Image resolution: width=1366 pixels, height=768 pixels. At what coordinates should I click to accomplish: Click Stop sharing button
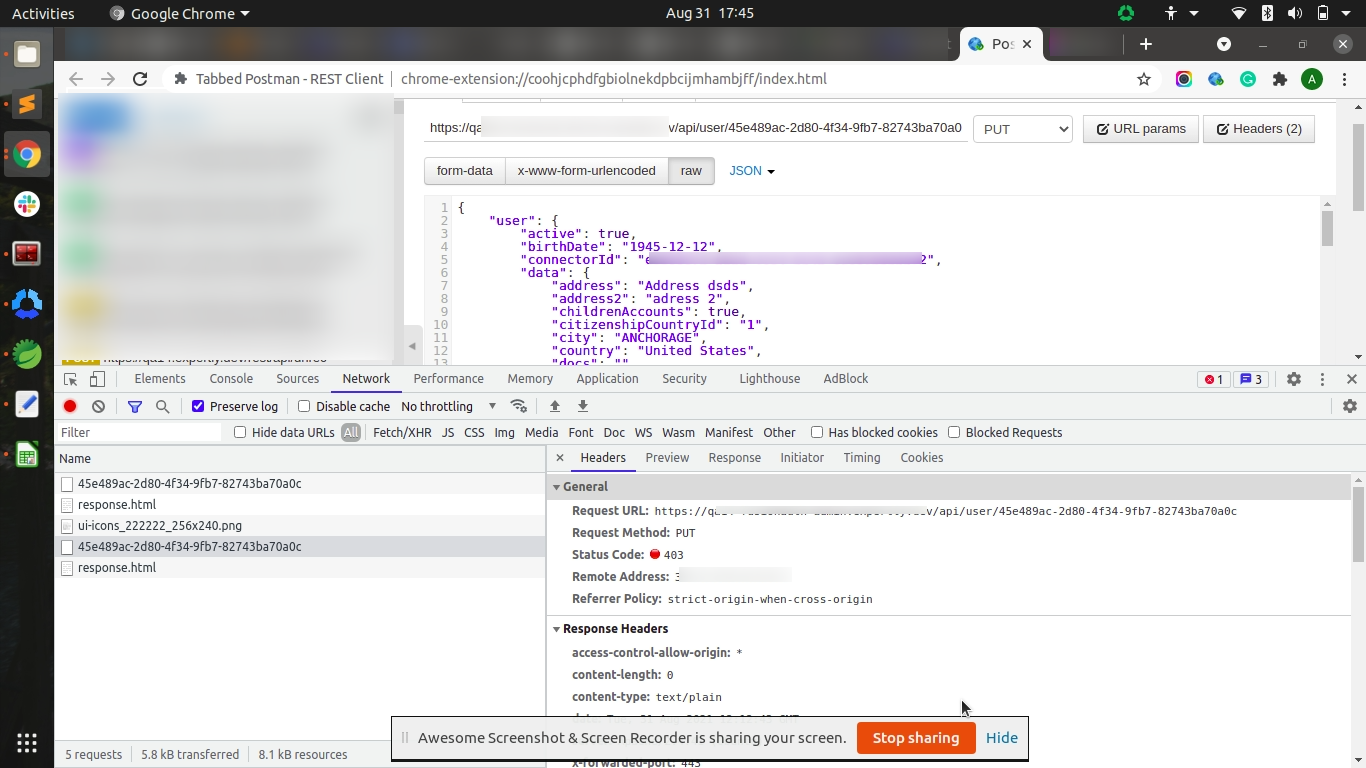916,738
